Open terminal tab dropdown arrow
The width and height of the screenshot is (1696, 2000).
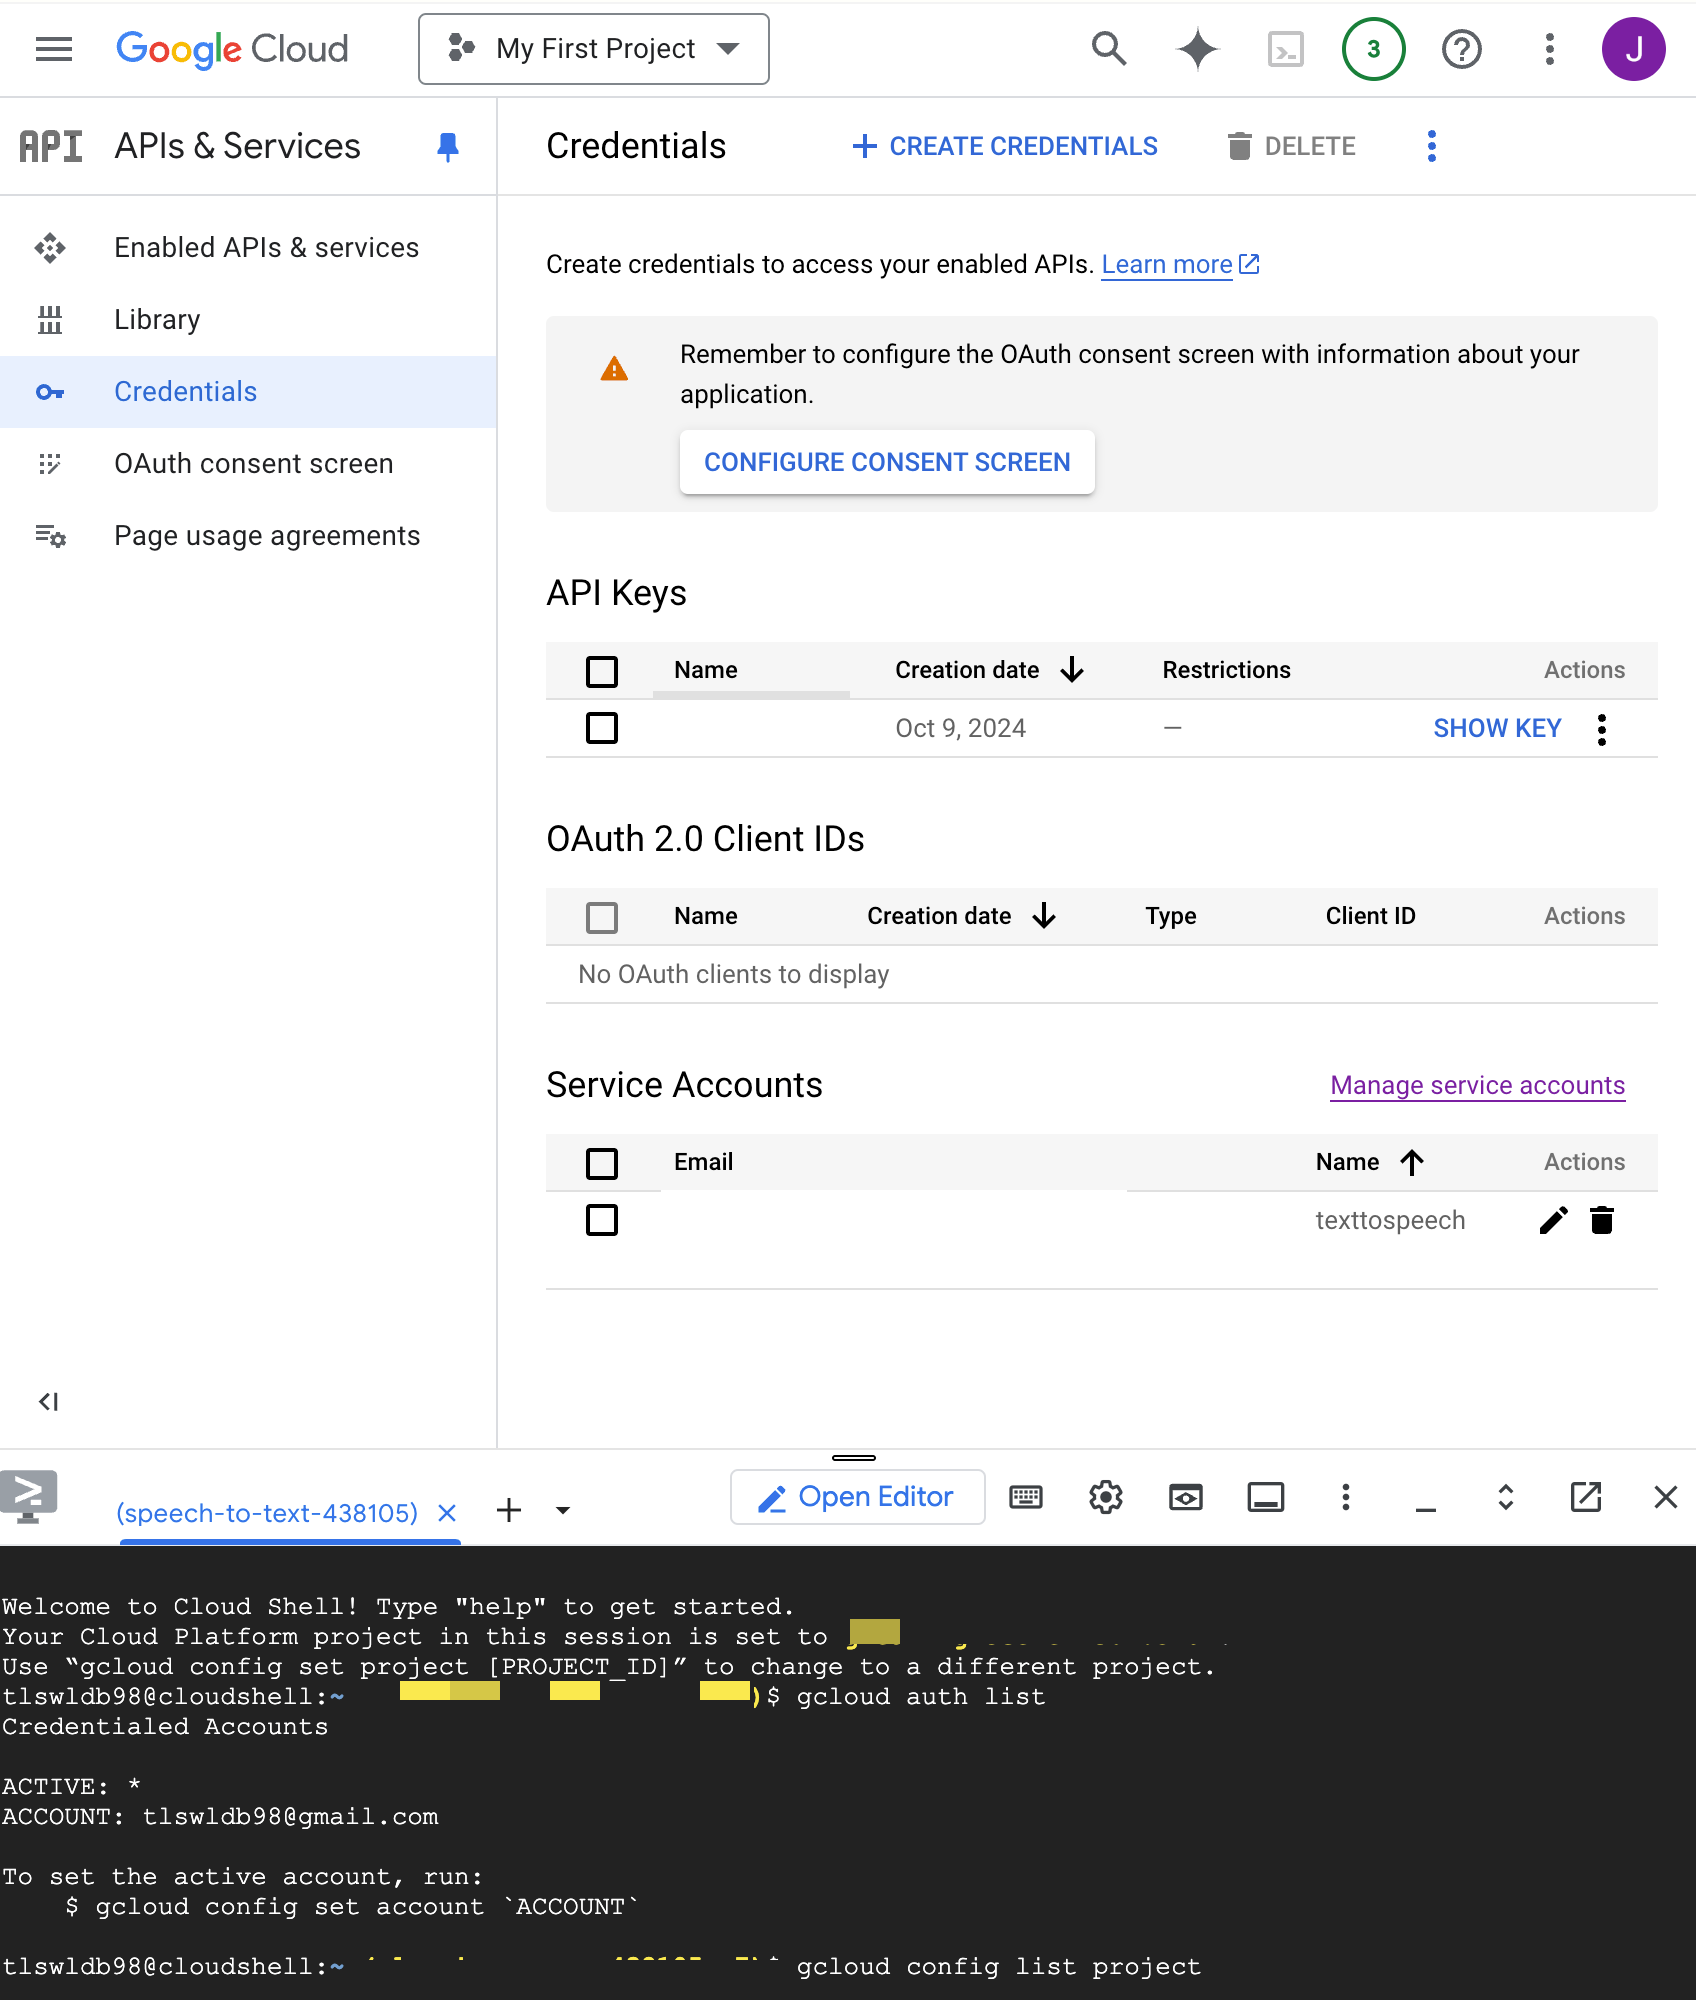tap(563, 1510)
